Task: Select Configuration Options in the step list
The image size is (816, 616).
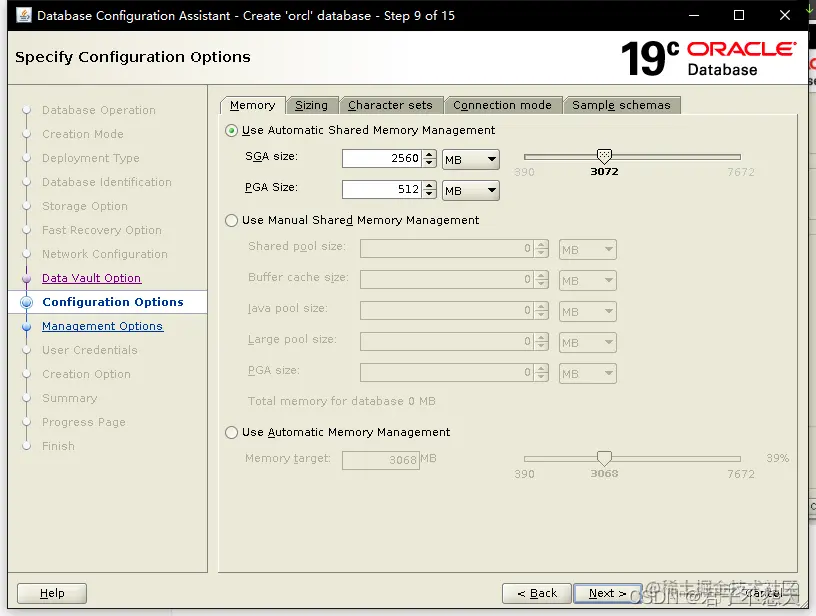Action: [x=113, y=302]
